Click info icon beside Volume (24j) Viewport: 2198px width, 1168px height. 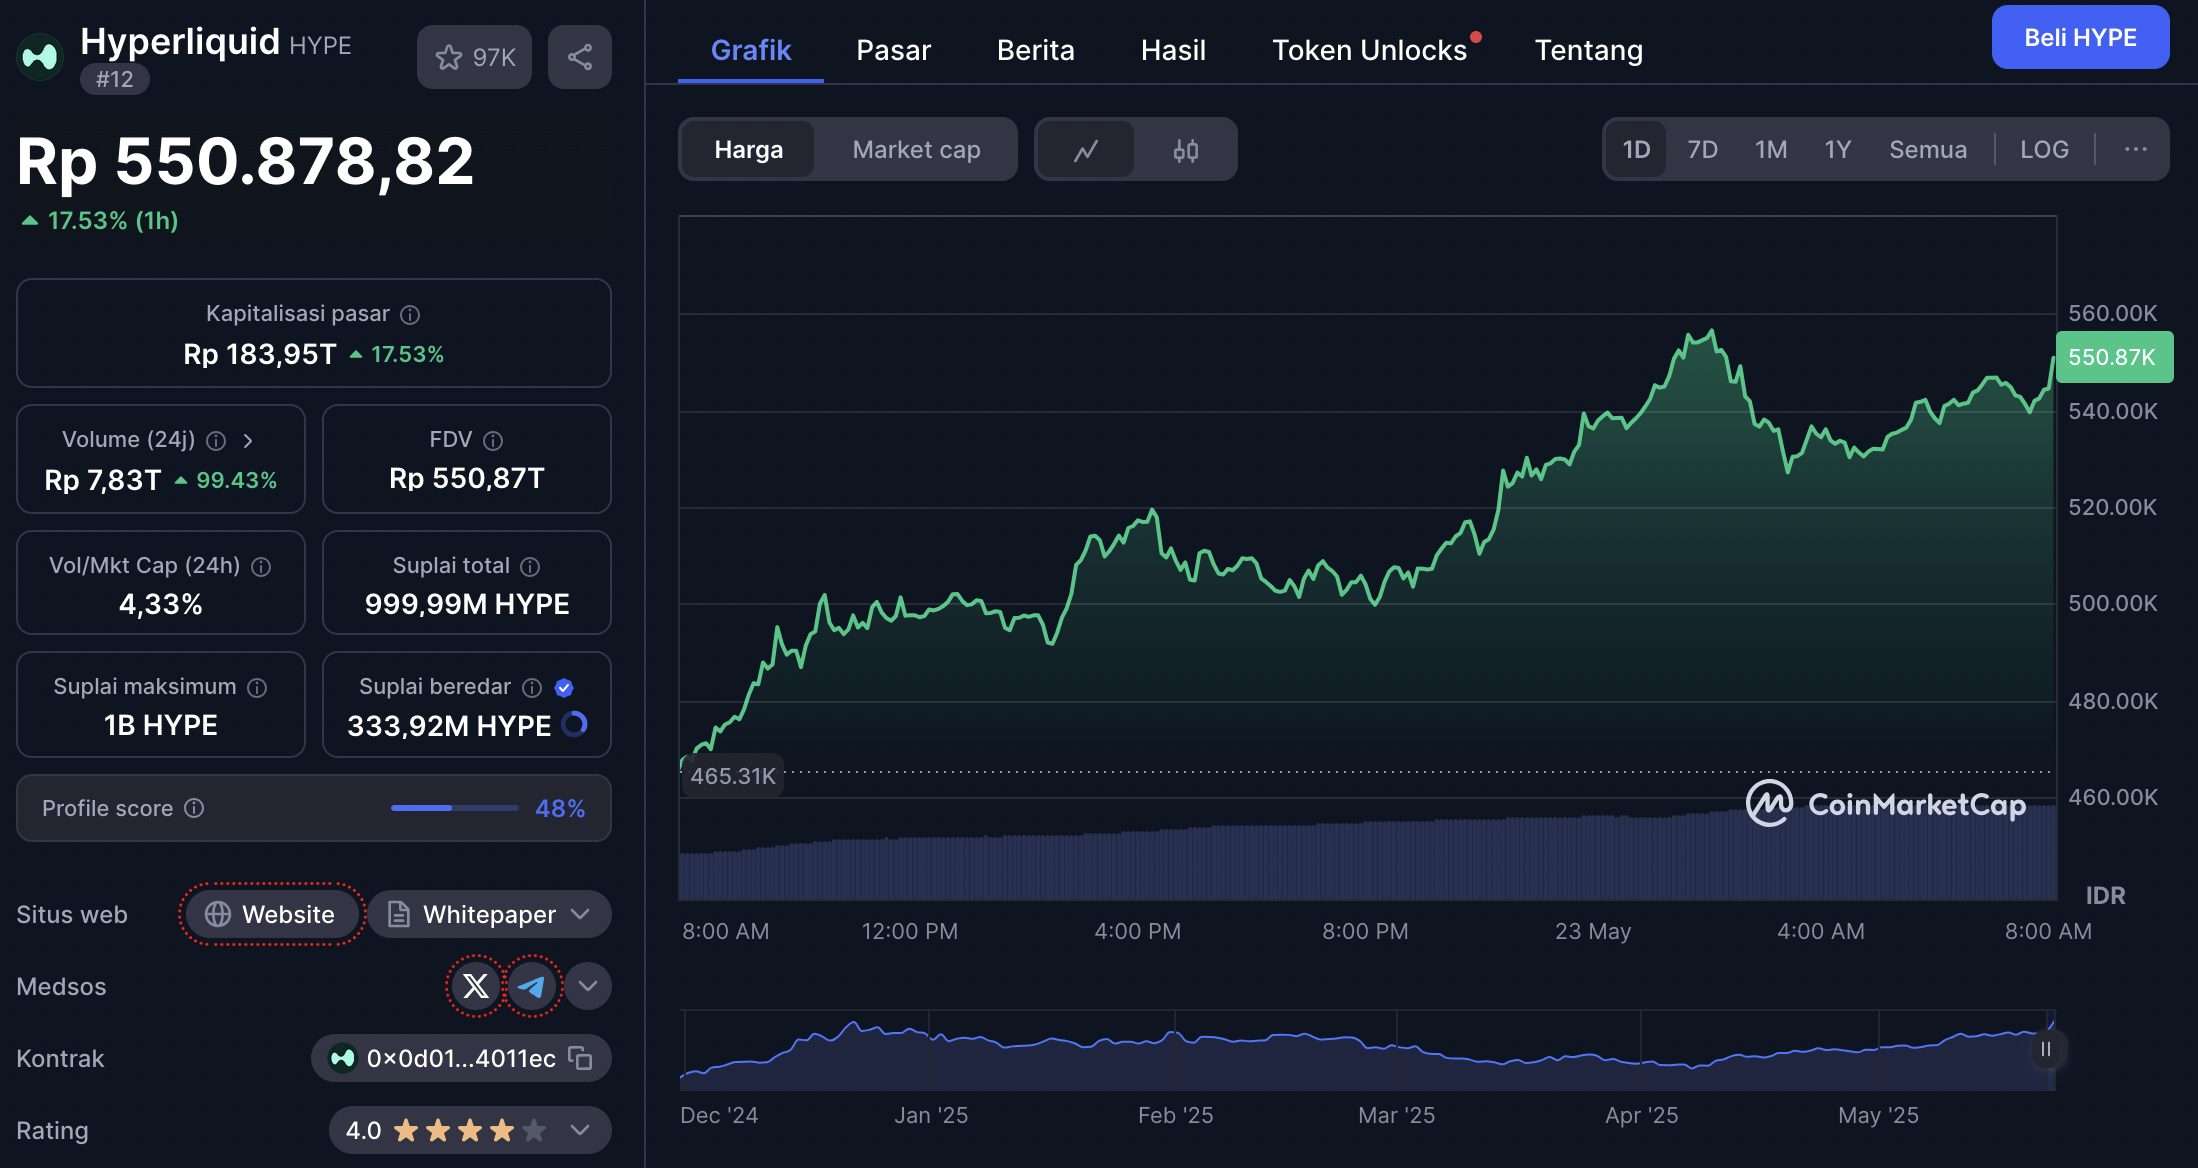click(x=216, y=441)
